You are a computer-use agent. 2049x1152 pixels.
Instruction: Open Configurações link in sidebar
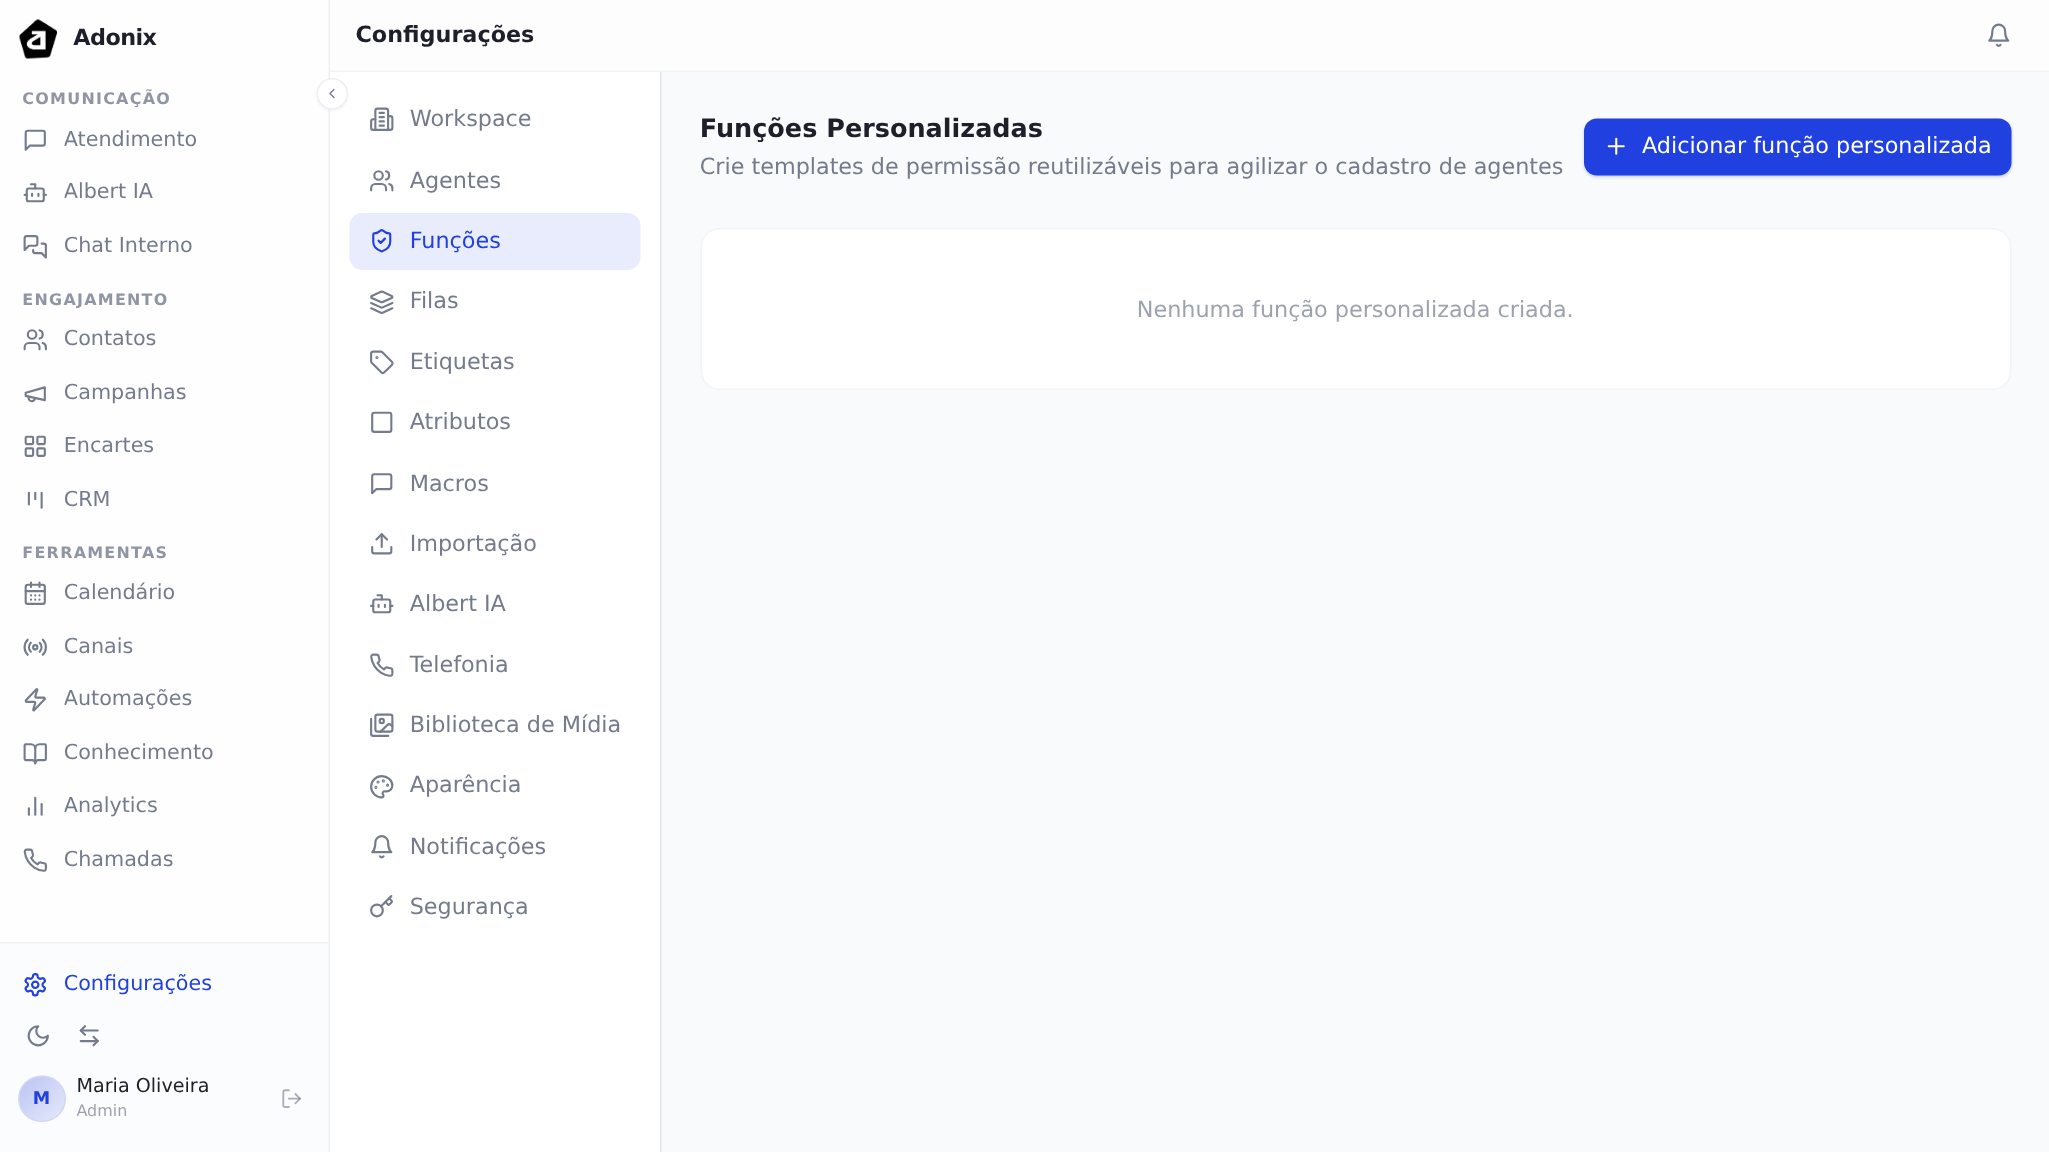click(137, 983)
